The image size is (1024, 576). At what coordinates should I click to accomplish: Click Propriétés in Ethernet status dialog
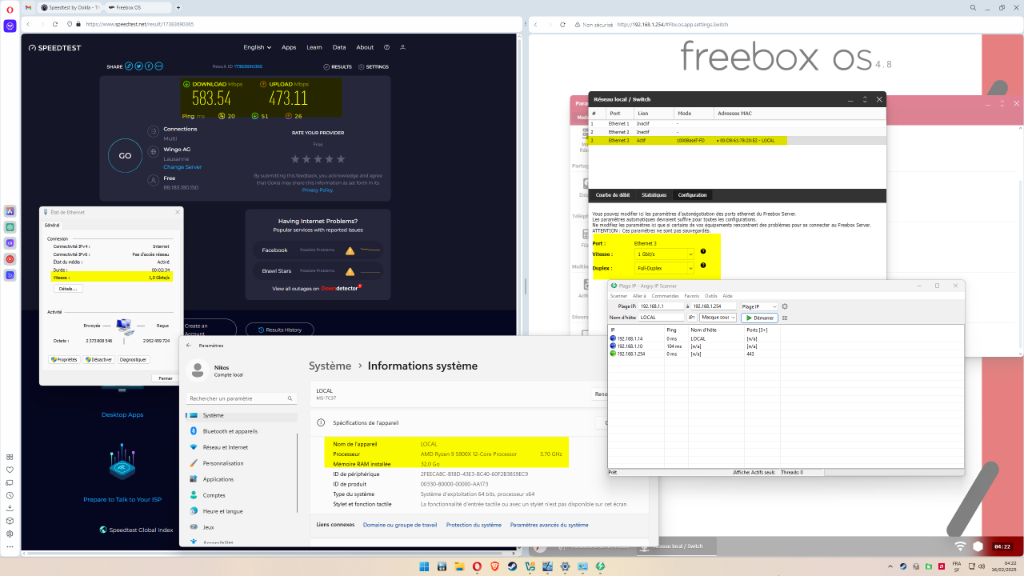coord(64,360)
